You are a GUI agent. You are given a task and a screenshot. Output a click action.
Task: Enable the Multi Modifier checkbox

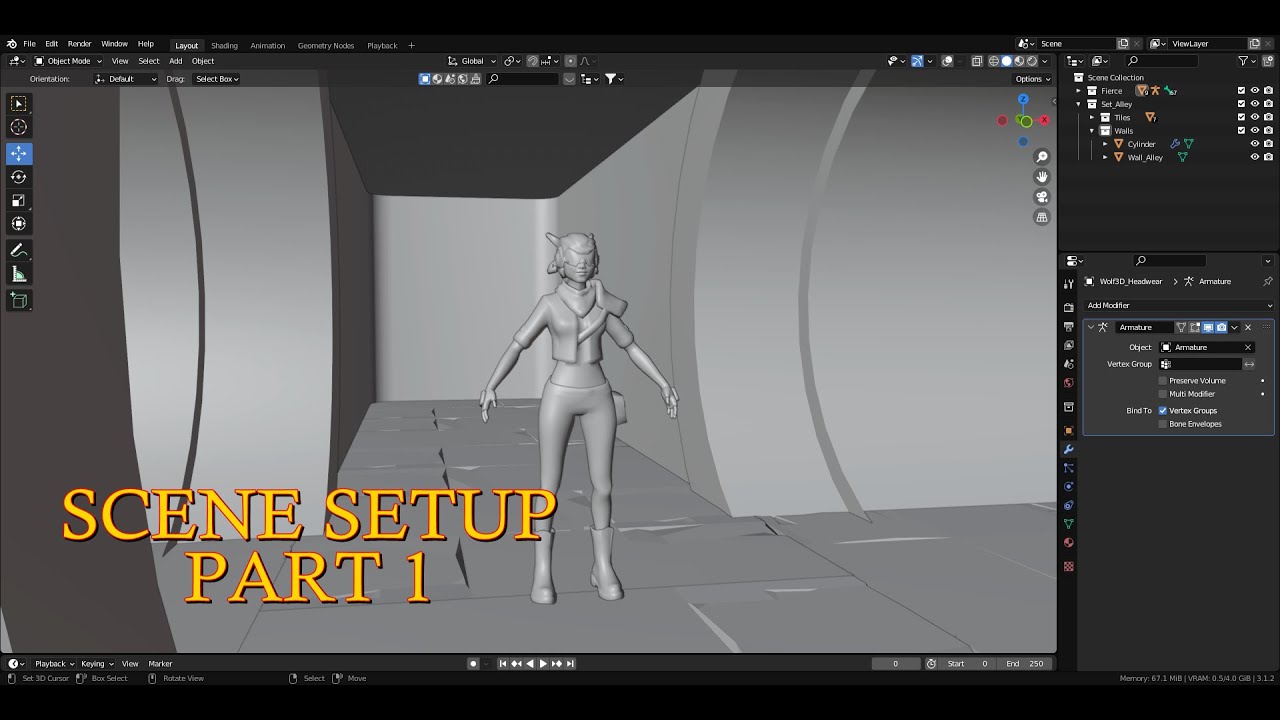point(1163,394)
